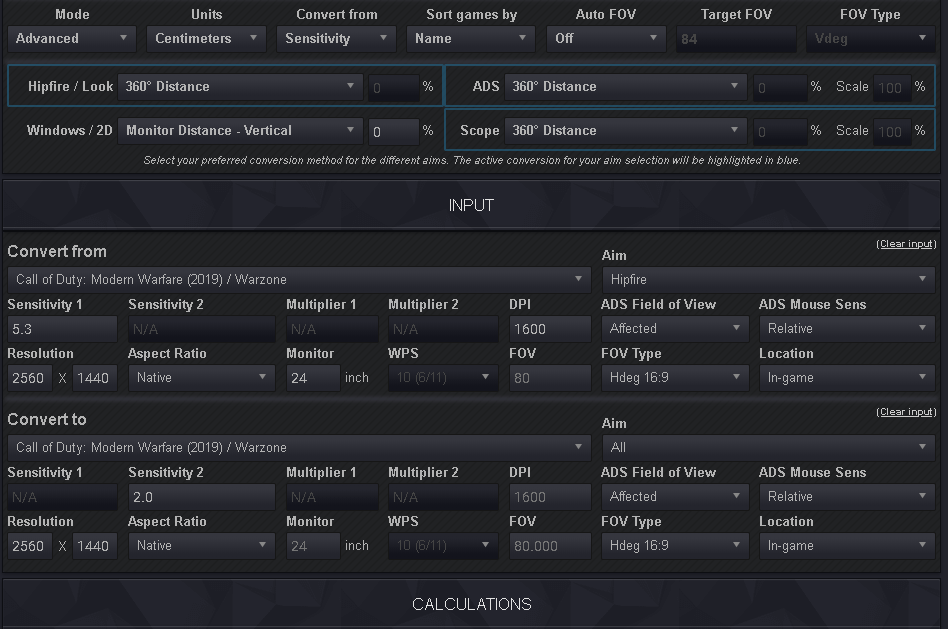948x629 pixels.
Task: Open the Convert from dropdown showing Sensitivity
Action: 336,39
